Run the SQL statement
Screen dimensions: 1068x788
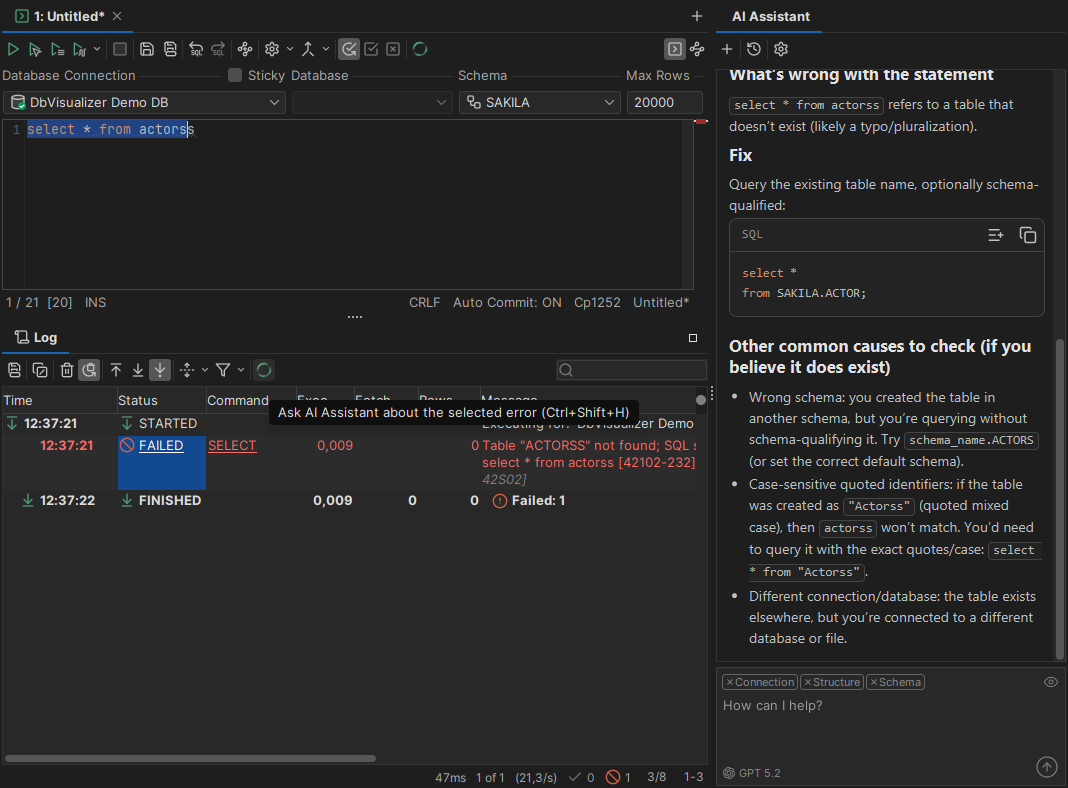point(13,48)
